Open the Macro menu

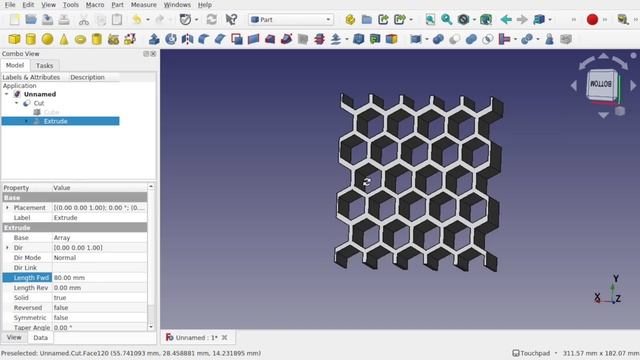click(x=95, y=5)
